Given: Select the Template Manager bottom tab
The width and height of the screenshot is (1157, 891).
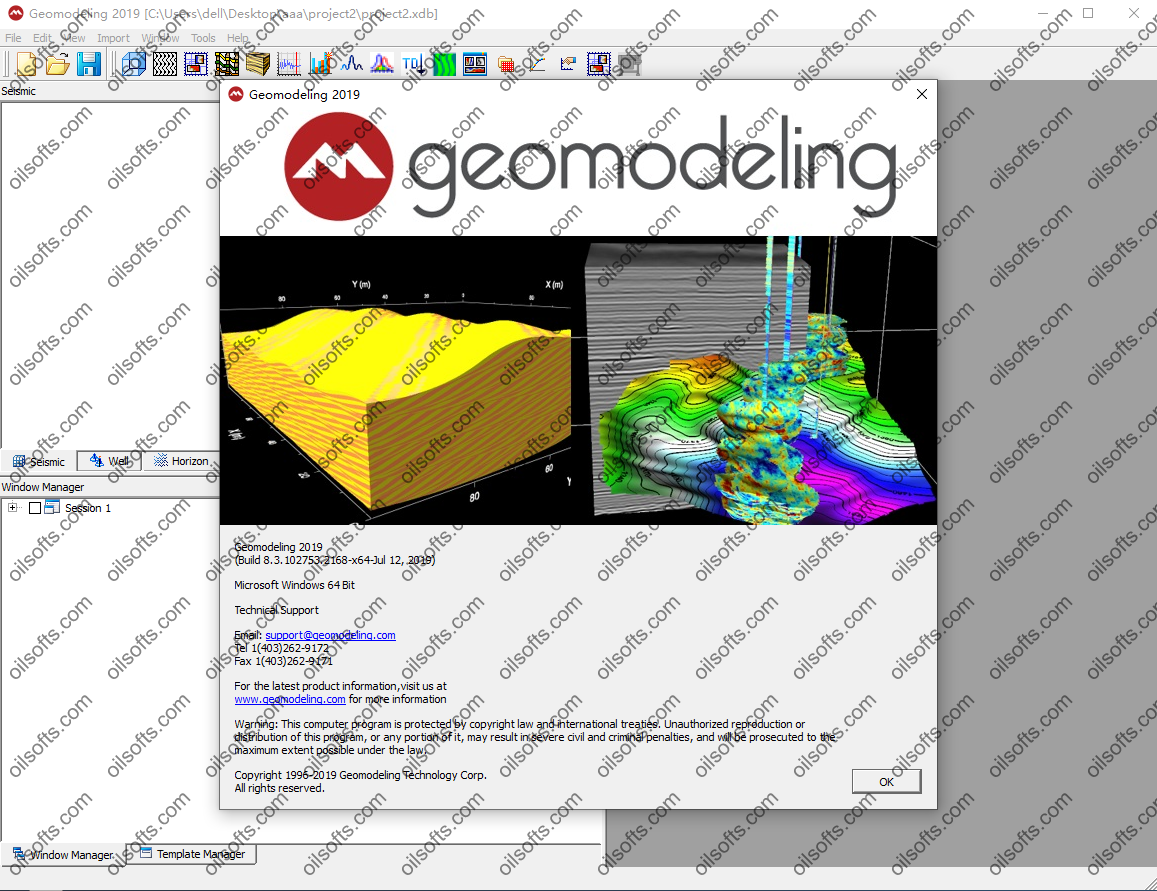Looking at the screenshot, I should click(x=192, y=854).
